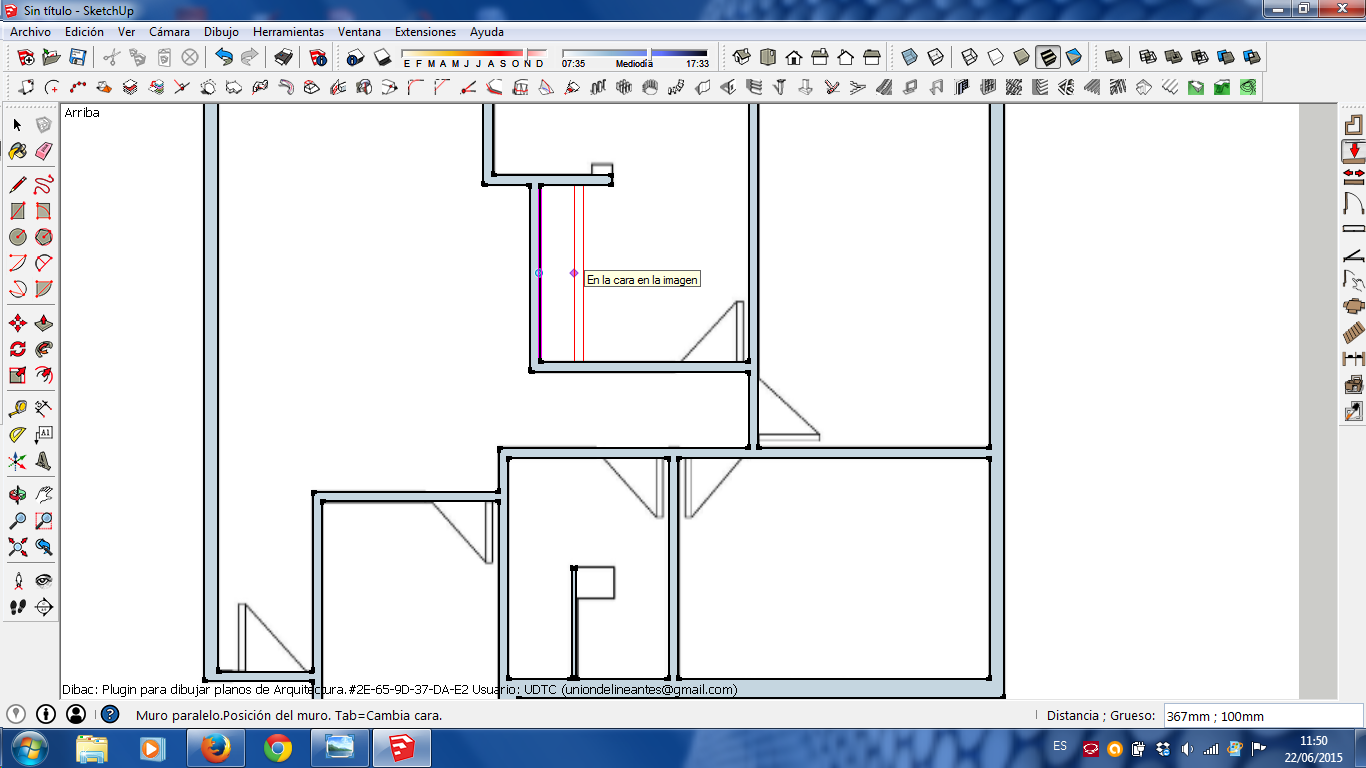1366x768 pixels.
Task: Toggle Back Edges style
Action: click(x=935, y=57)
